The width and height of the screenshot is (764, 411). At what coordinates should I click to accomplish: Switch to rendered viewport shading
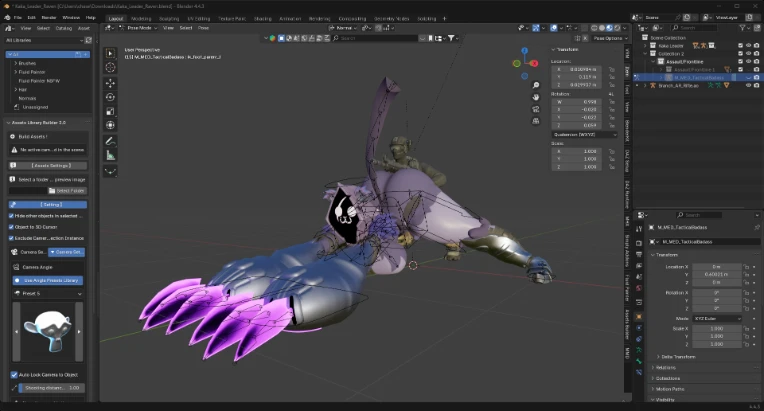click(617, 28)
